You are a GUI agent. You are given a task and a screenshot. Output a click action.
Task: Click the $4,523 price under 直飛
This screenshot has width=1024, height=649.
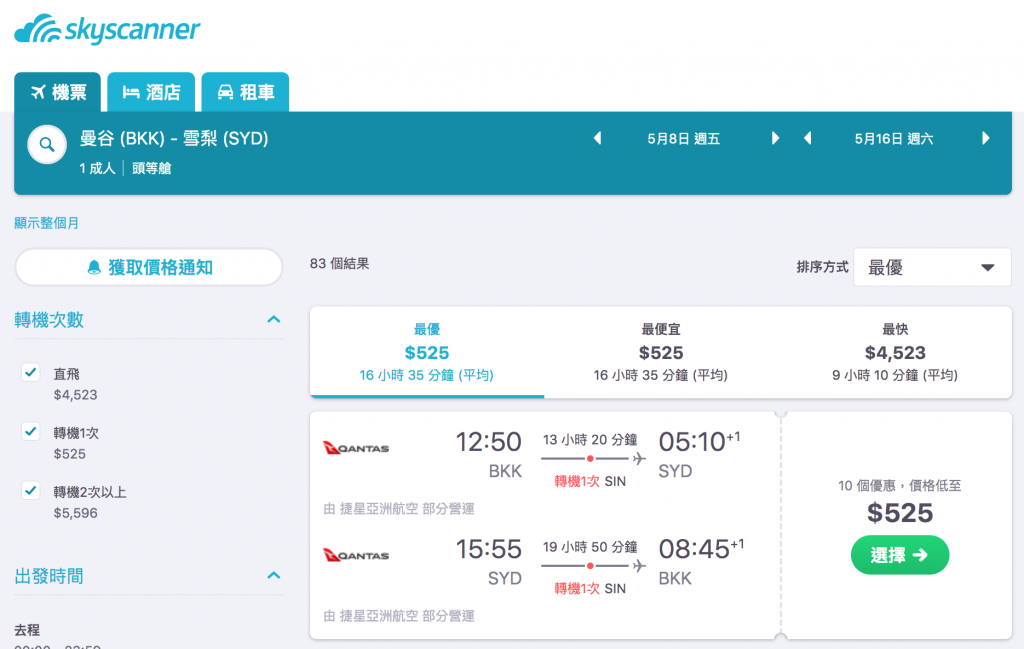[76, 395]
